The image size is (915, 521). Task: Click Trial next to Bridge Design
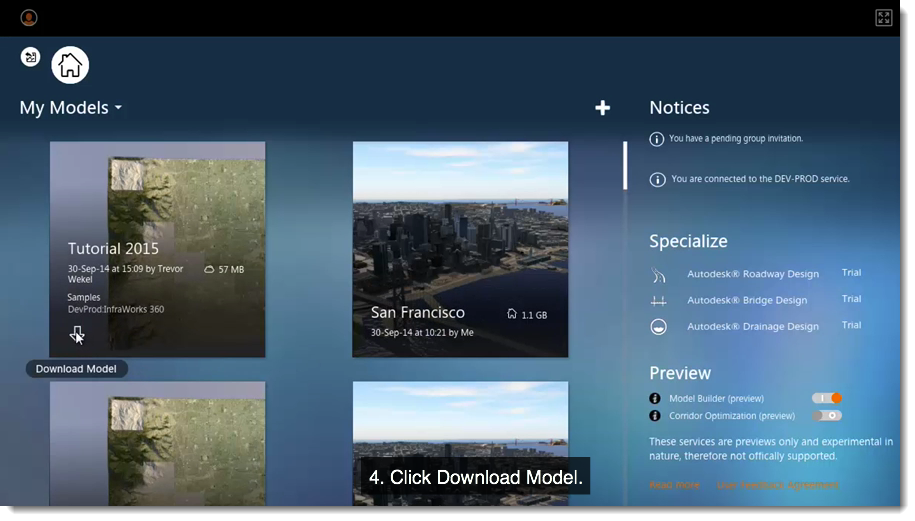pyautogui.click(x=851, y=299)
